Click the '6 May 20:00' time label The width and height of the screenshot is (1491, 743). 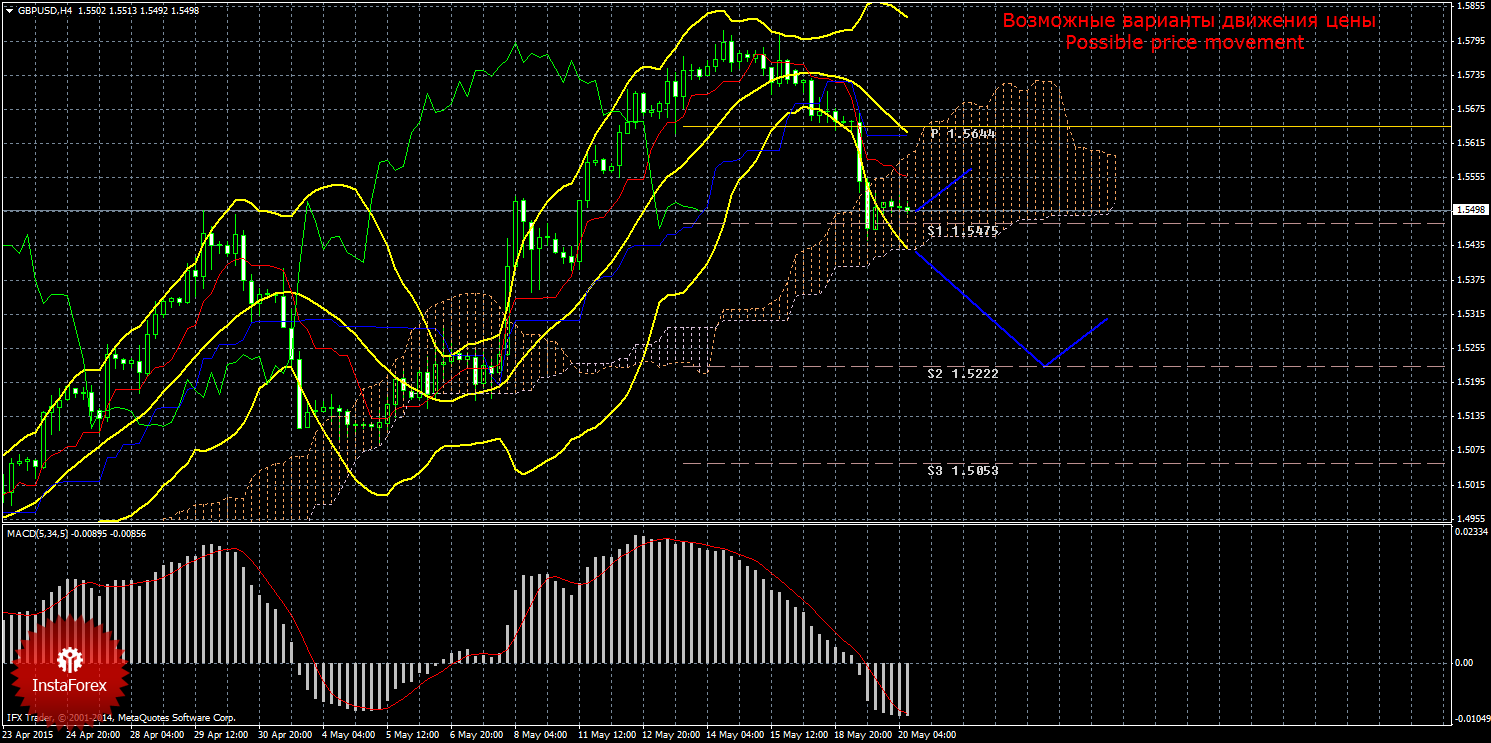[x=476, y=736]
